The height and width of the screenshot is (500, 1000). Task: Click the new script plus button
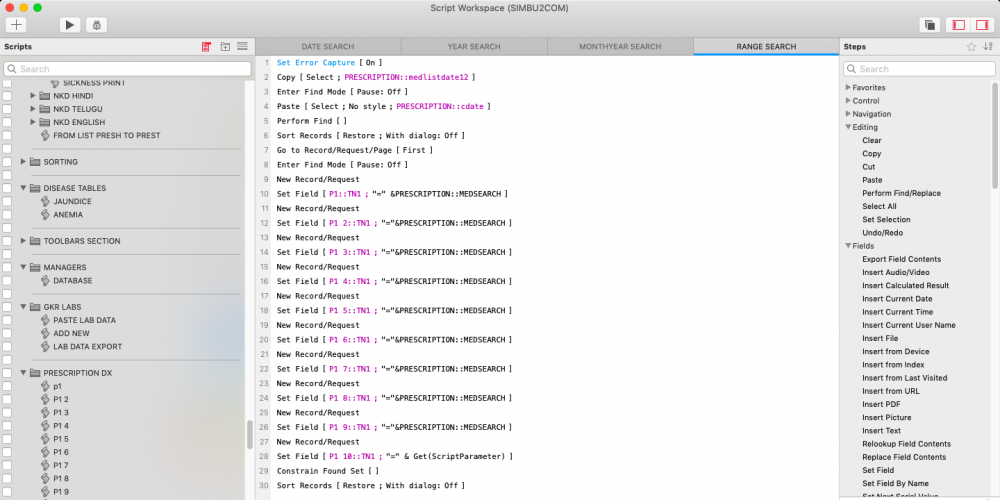point(16,25)
